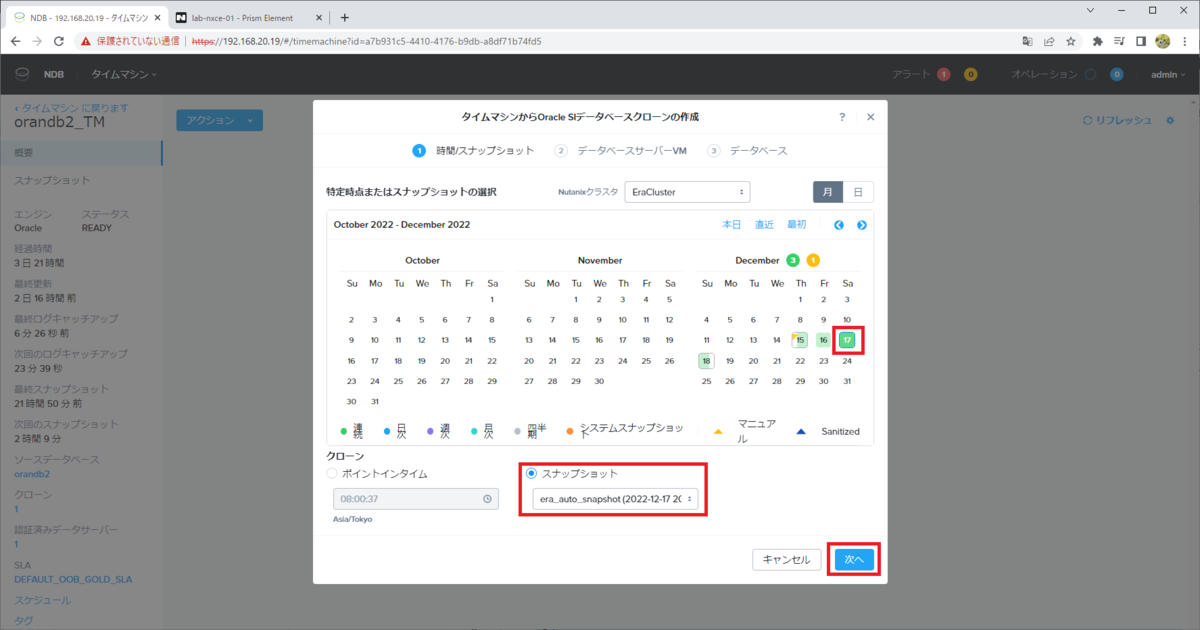Click the 08:00:37 time input field
The image size is (1200, 630).
point(415,499)
